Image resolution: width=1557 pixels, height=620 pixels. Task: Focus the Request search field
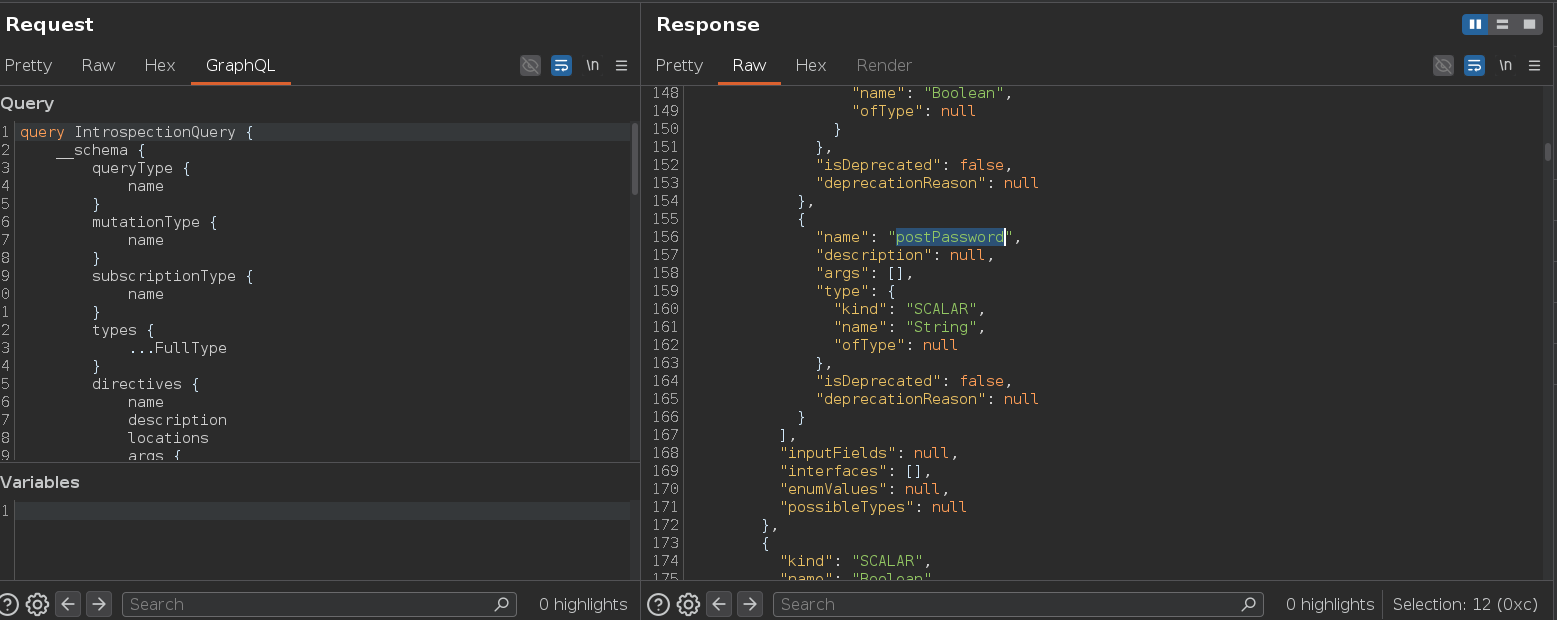tap(319, 604)
